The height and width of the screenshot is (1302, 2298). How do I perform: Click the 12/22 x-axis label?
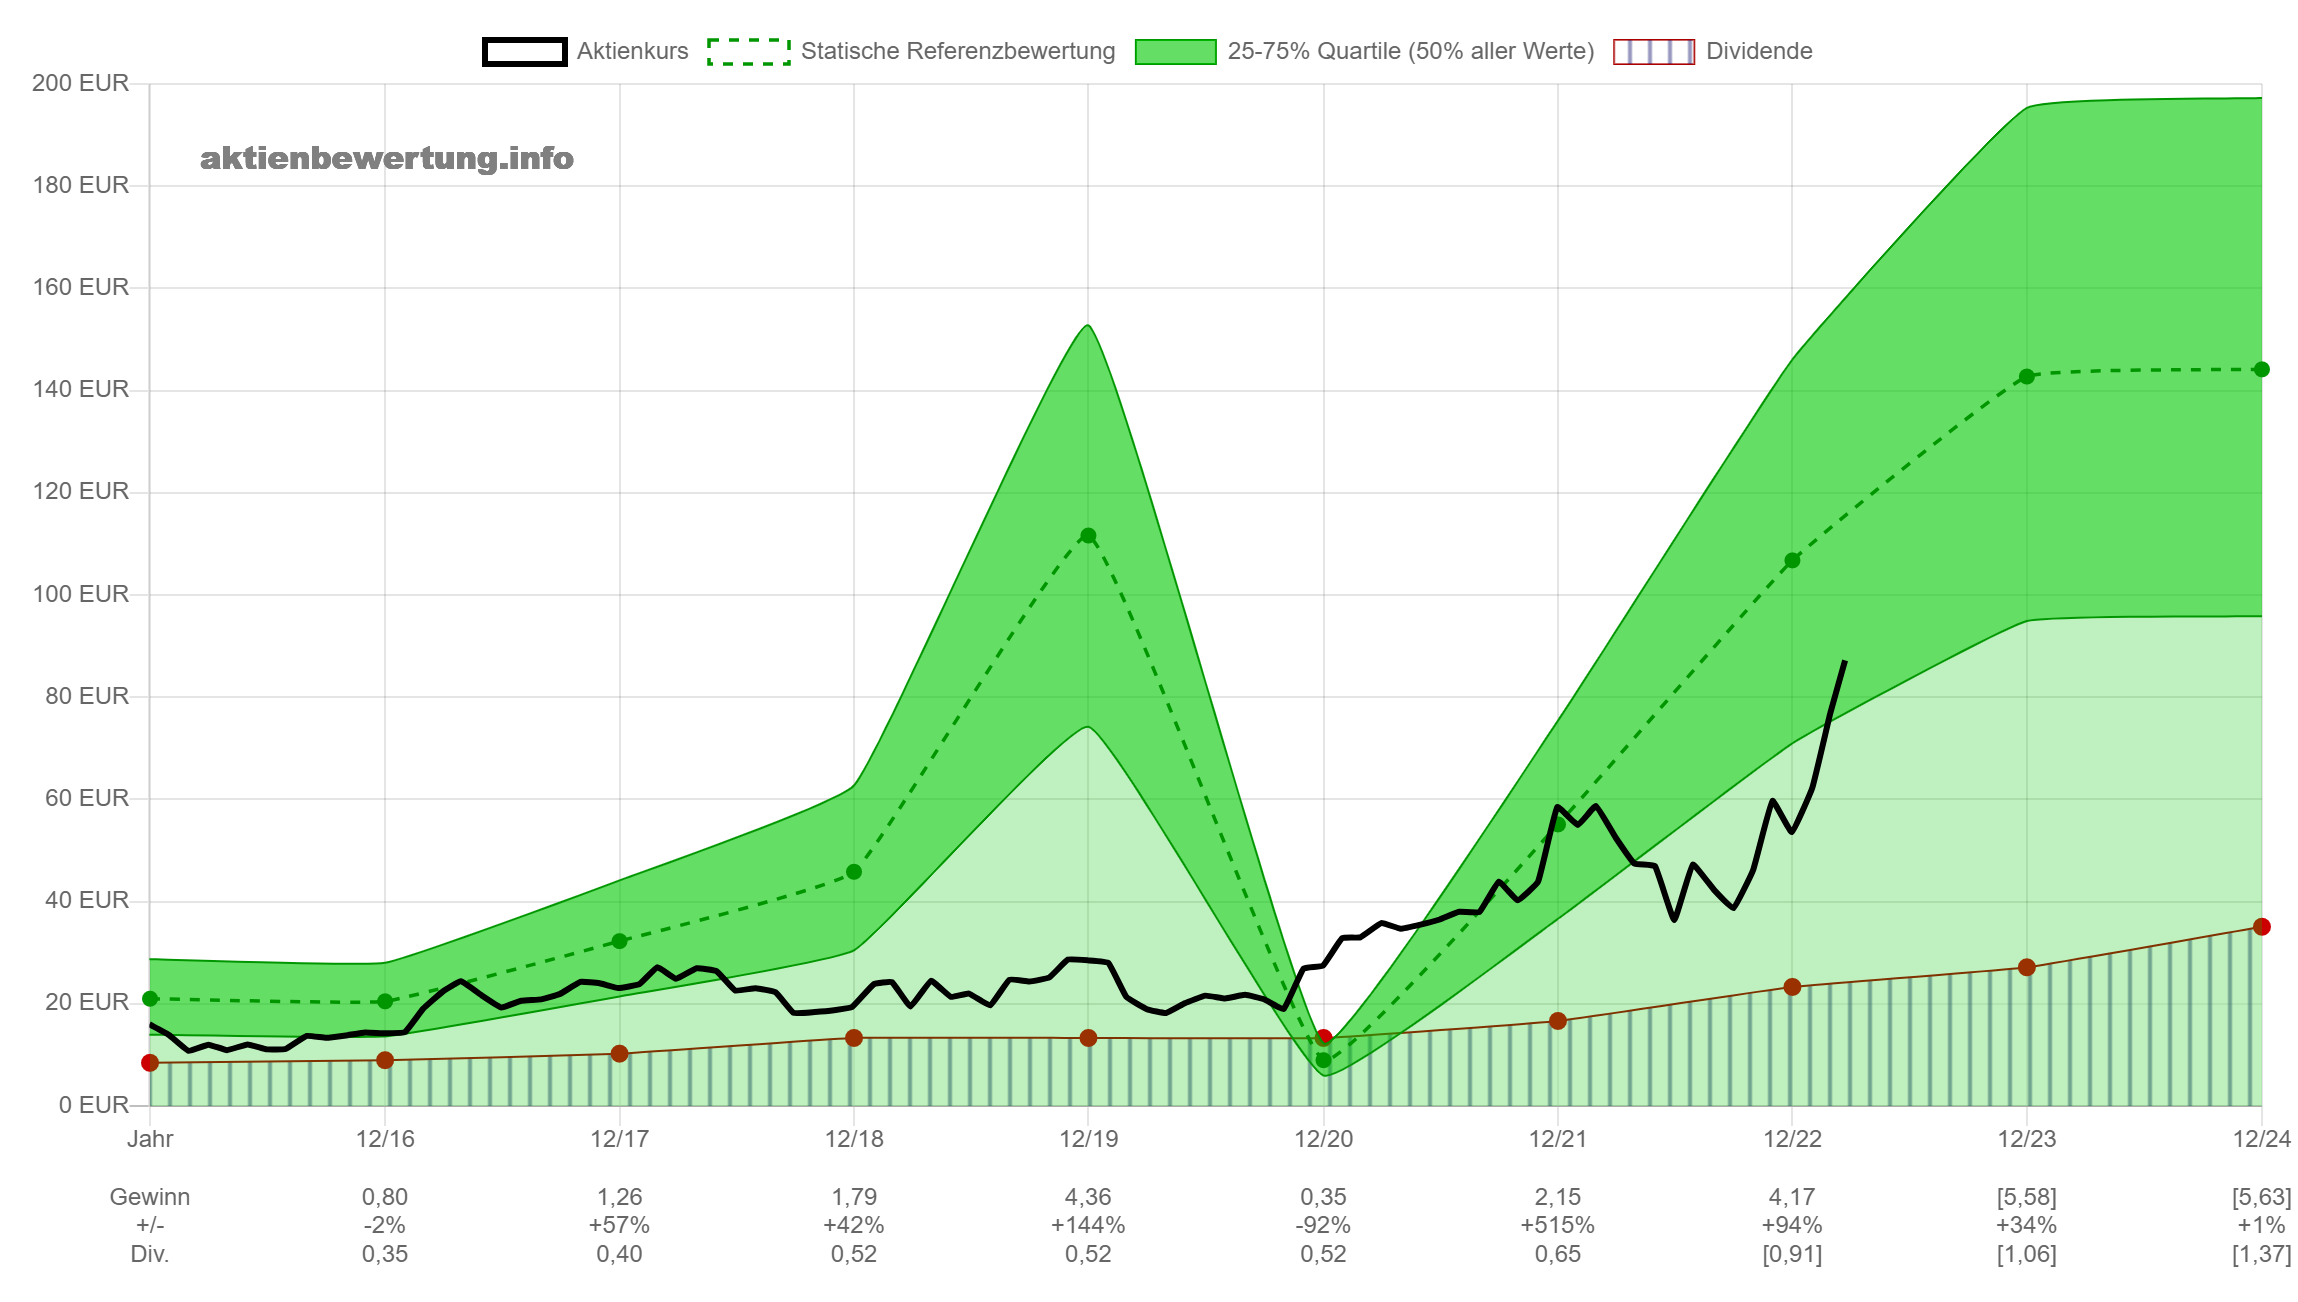tap(1792, 1139)
